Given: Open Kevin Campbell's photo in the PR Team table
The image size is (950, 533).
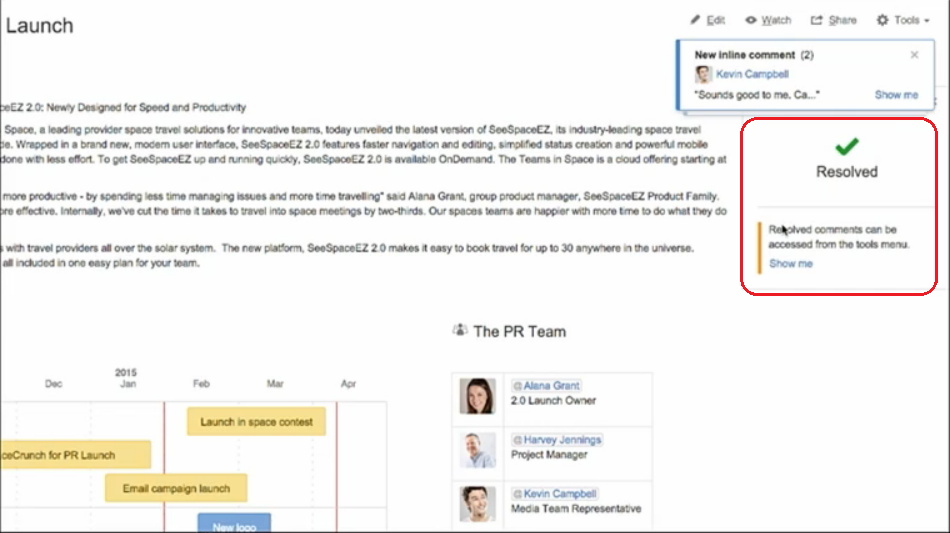Looking at the screenshot, I should [x=477, y=504].
